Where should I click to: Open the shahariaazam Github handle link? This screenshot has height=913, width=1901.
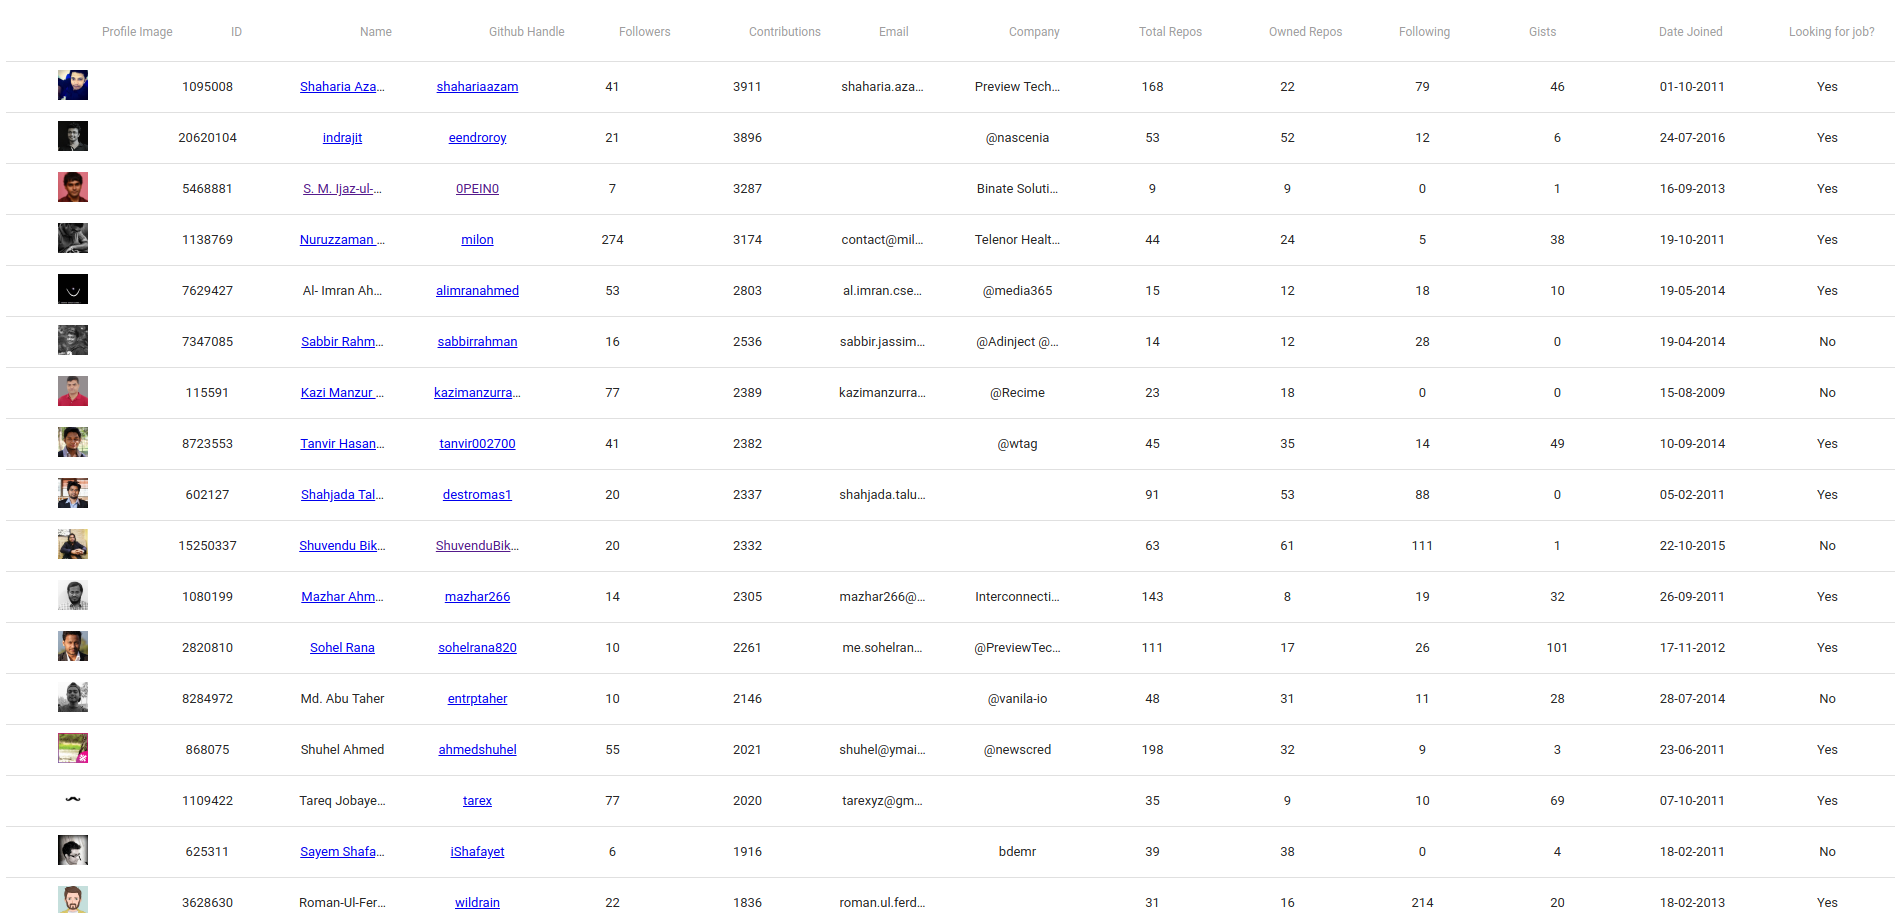pos(477,87)
